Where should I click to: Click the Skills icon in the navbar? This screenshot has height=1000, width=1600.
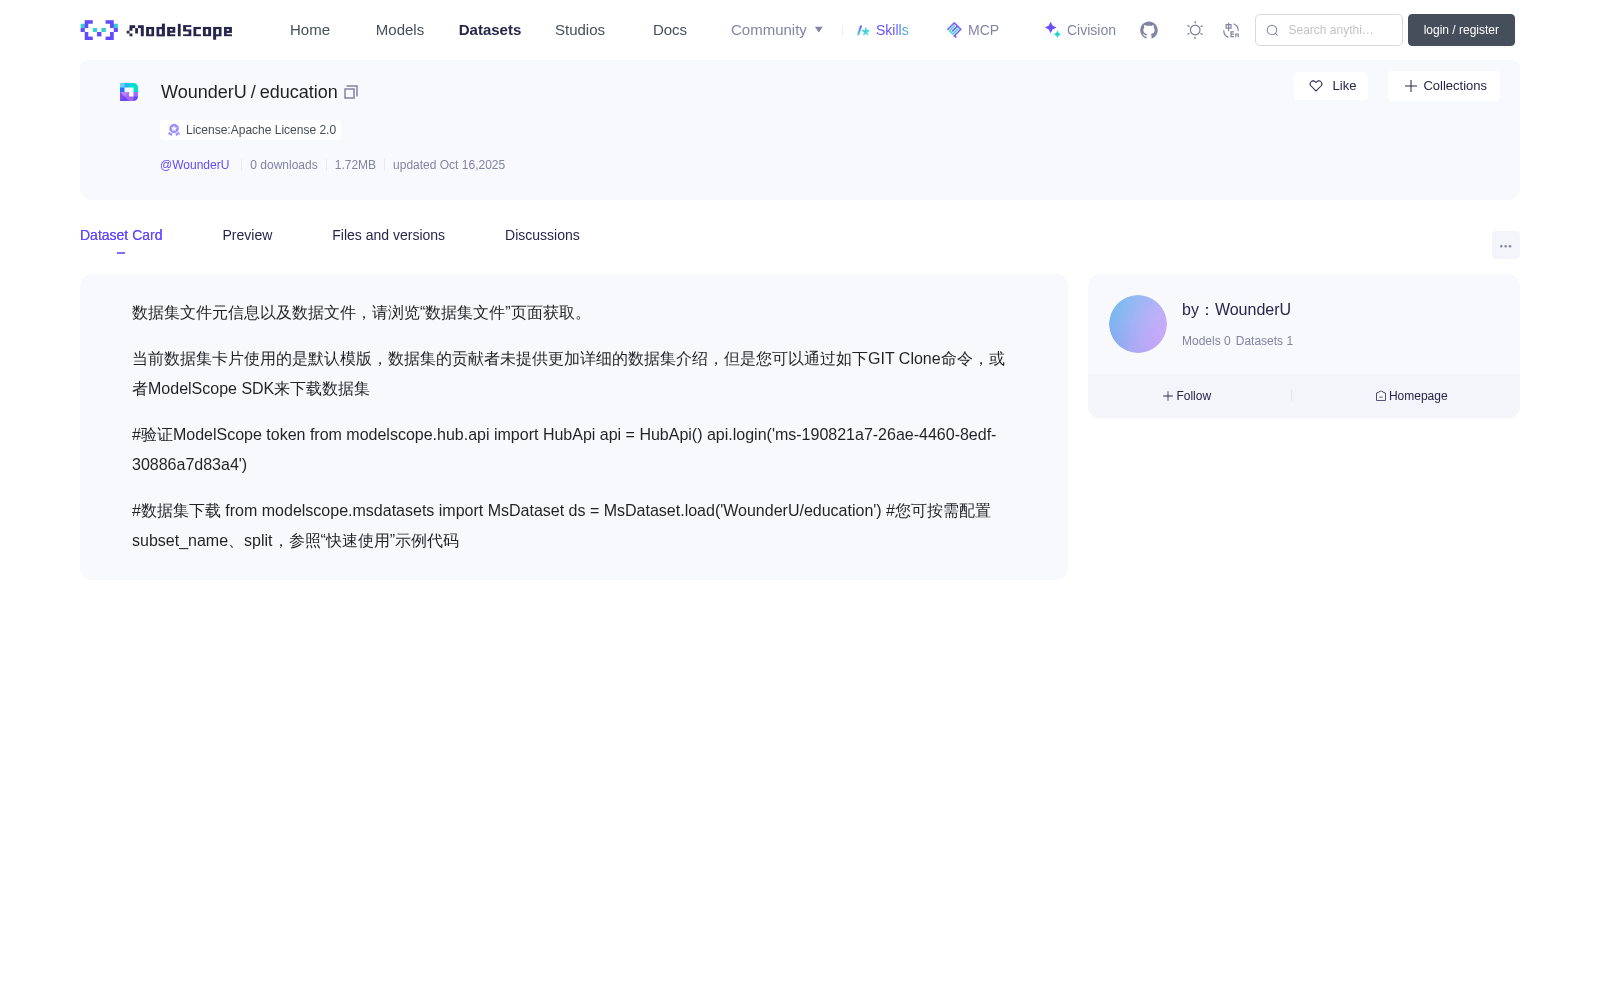click(863, 30)
